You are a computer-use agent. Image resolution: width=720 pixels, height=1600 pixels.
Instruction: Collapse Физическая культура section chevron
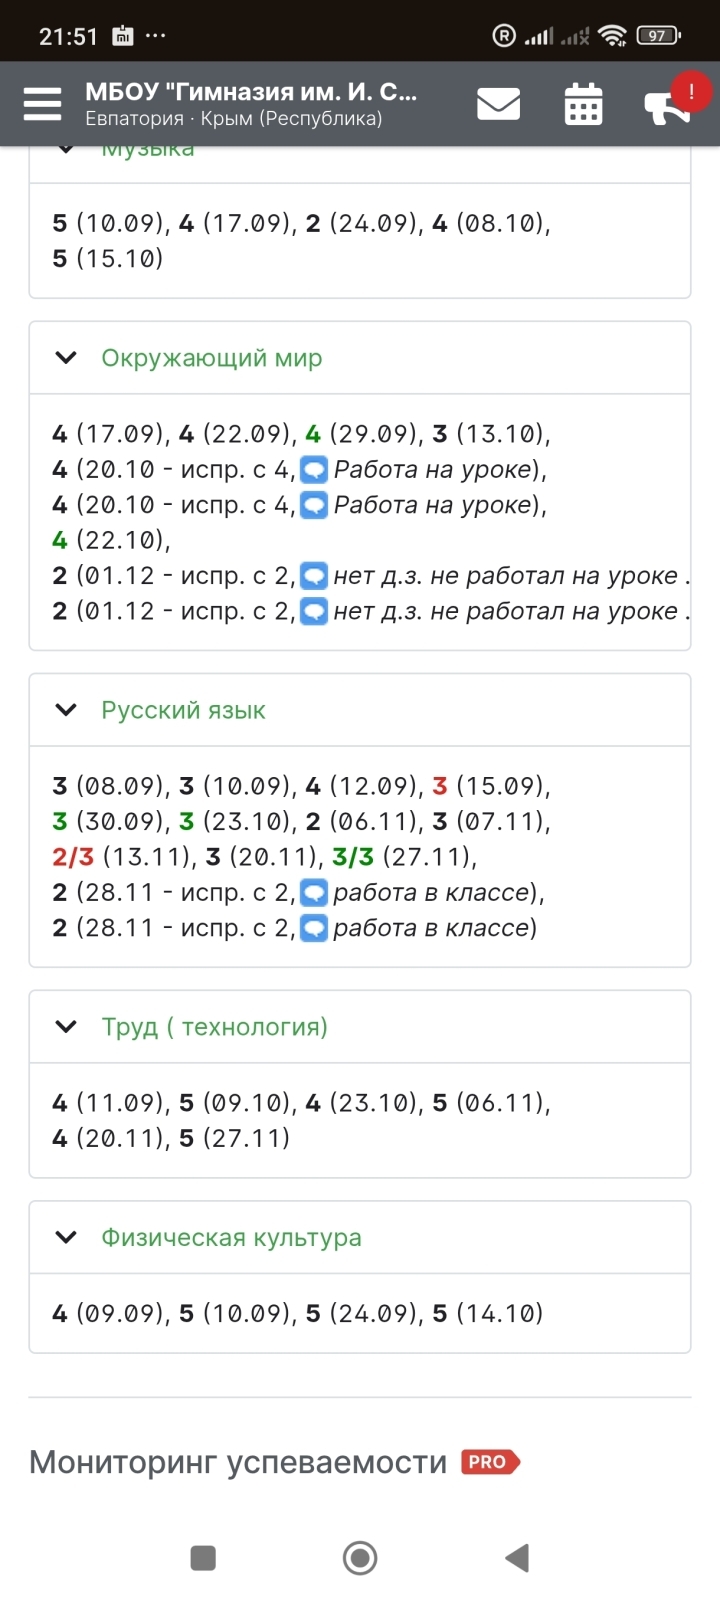pyautogui.click(x=66, y=1237)
